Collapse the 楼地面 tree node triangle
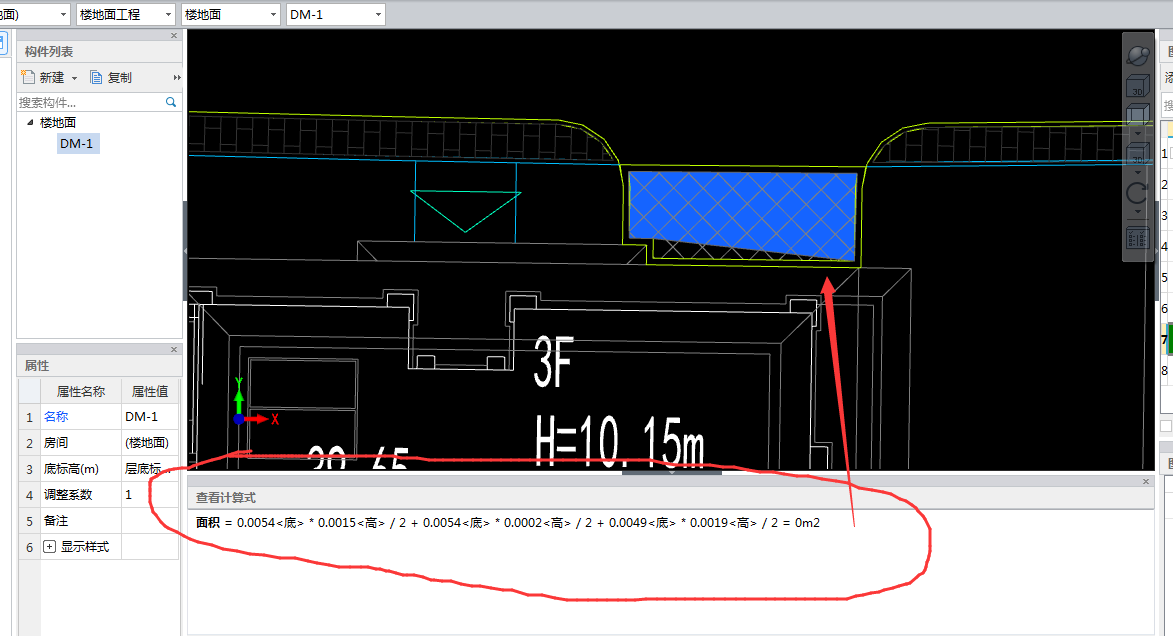The image size is (1173, 636). (x=31, y=122)
